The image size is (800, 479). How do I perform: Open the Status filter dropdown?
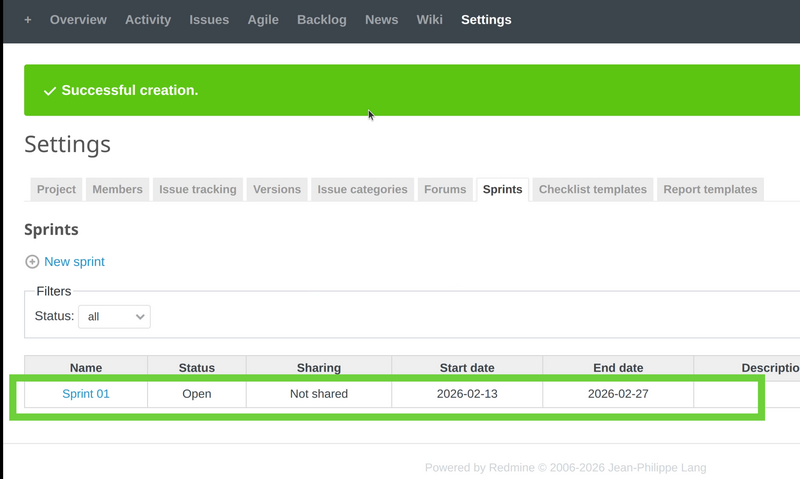[x=114, y=317]
